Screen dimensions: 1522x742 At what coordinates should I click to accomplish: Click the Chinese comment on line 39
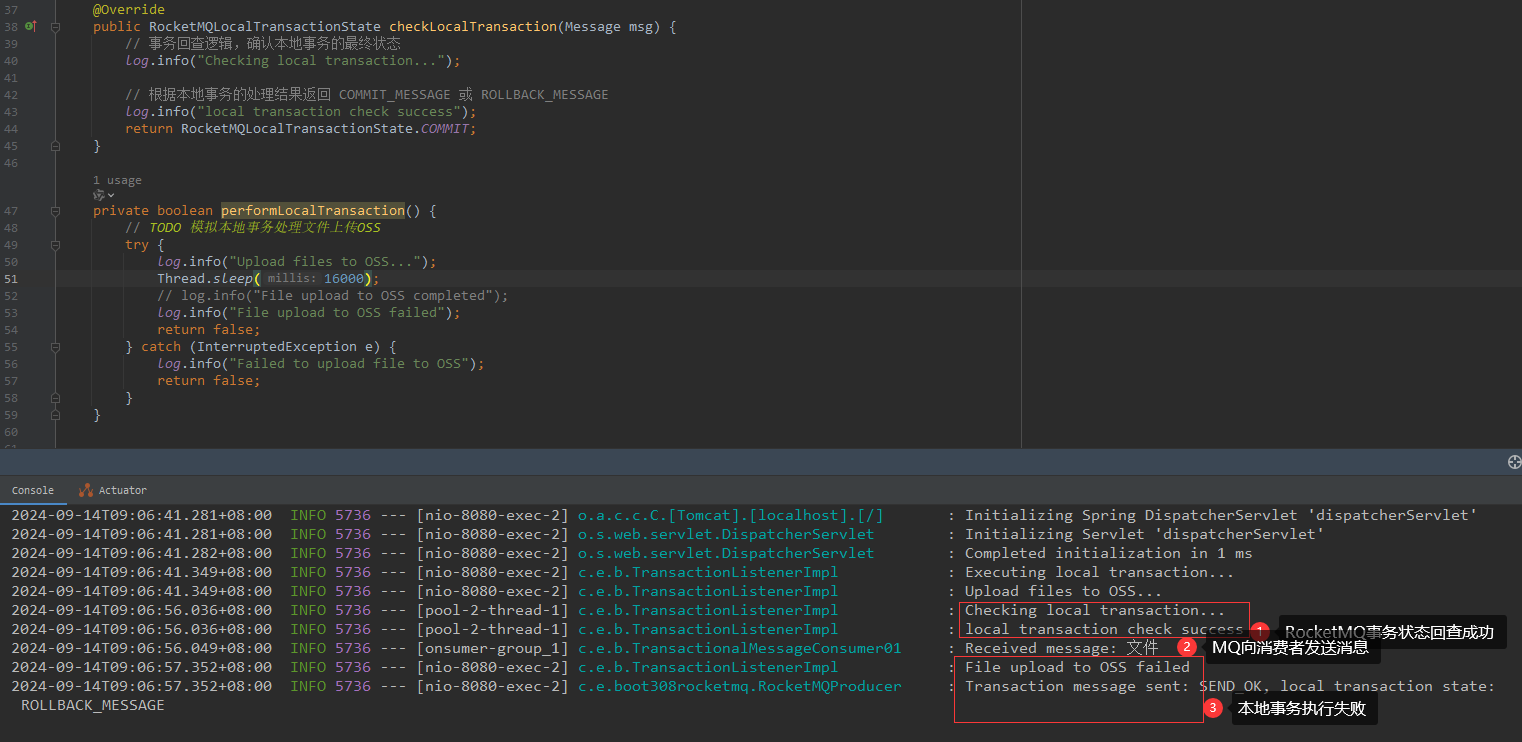263,44
